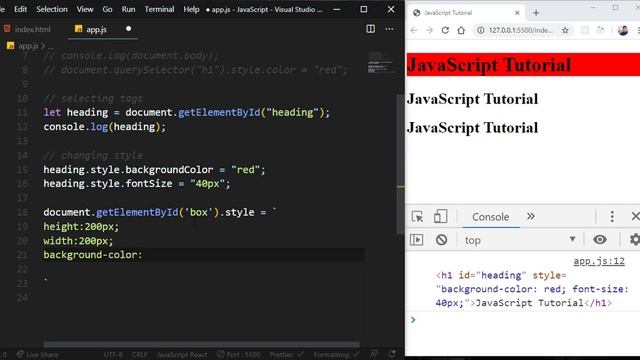Bookmark this page with the star

[x=565, y=30]
